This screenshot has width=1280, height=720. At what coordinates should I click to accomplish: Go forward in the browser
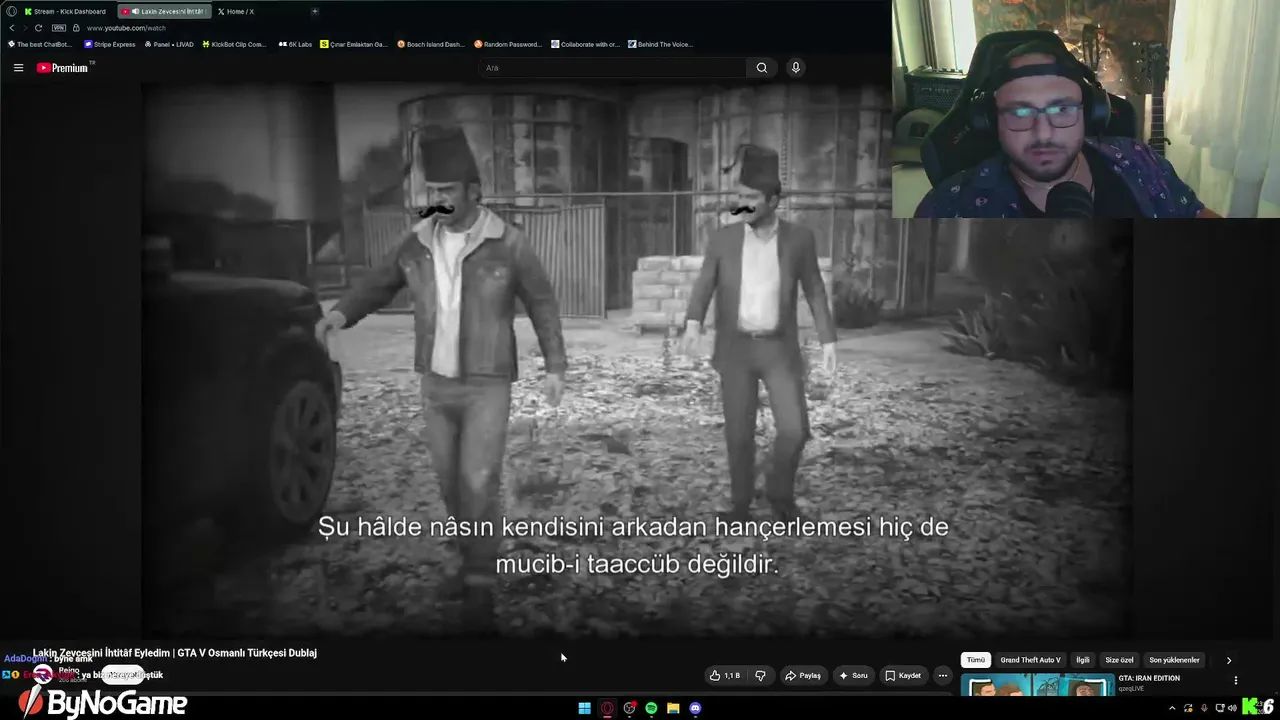25,28
